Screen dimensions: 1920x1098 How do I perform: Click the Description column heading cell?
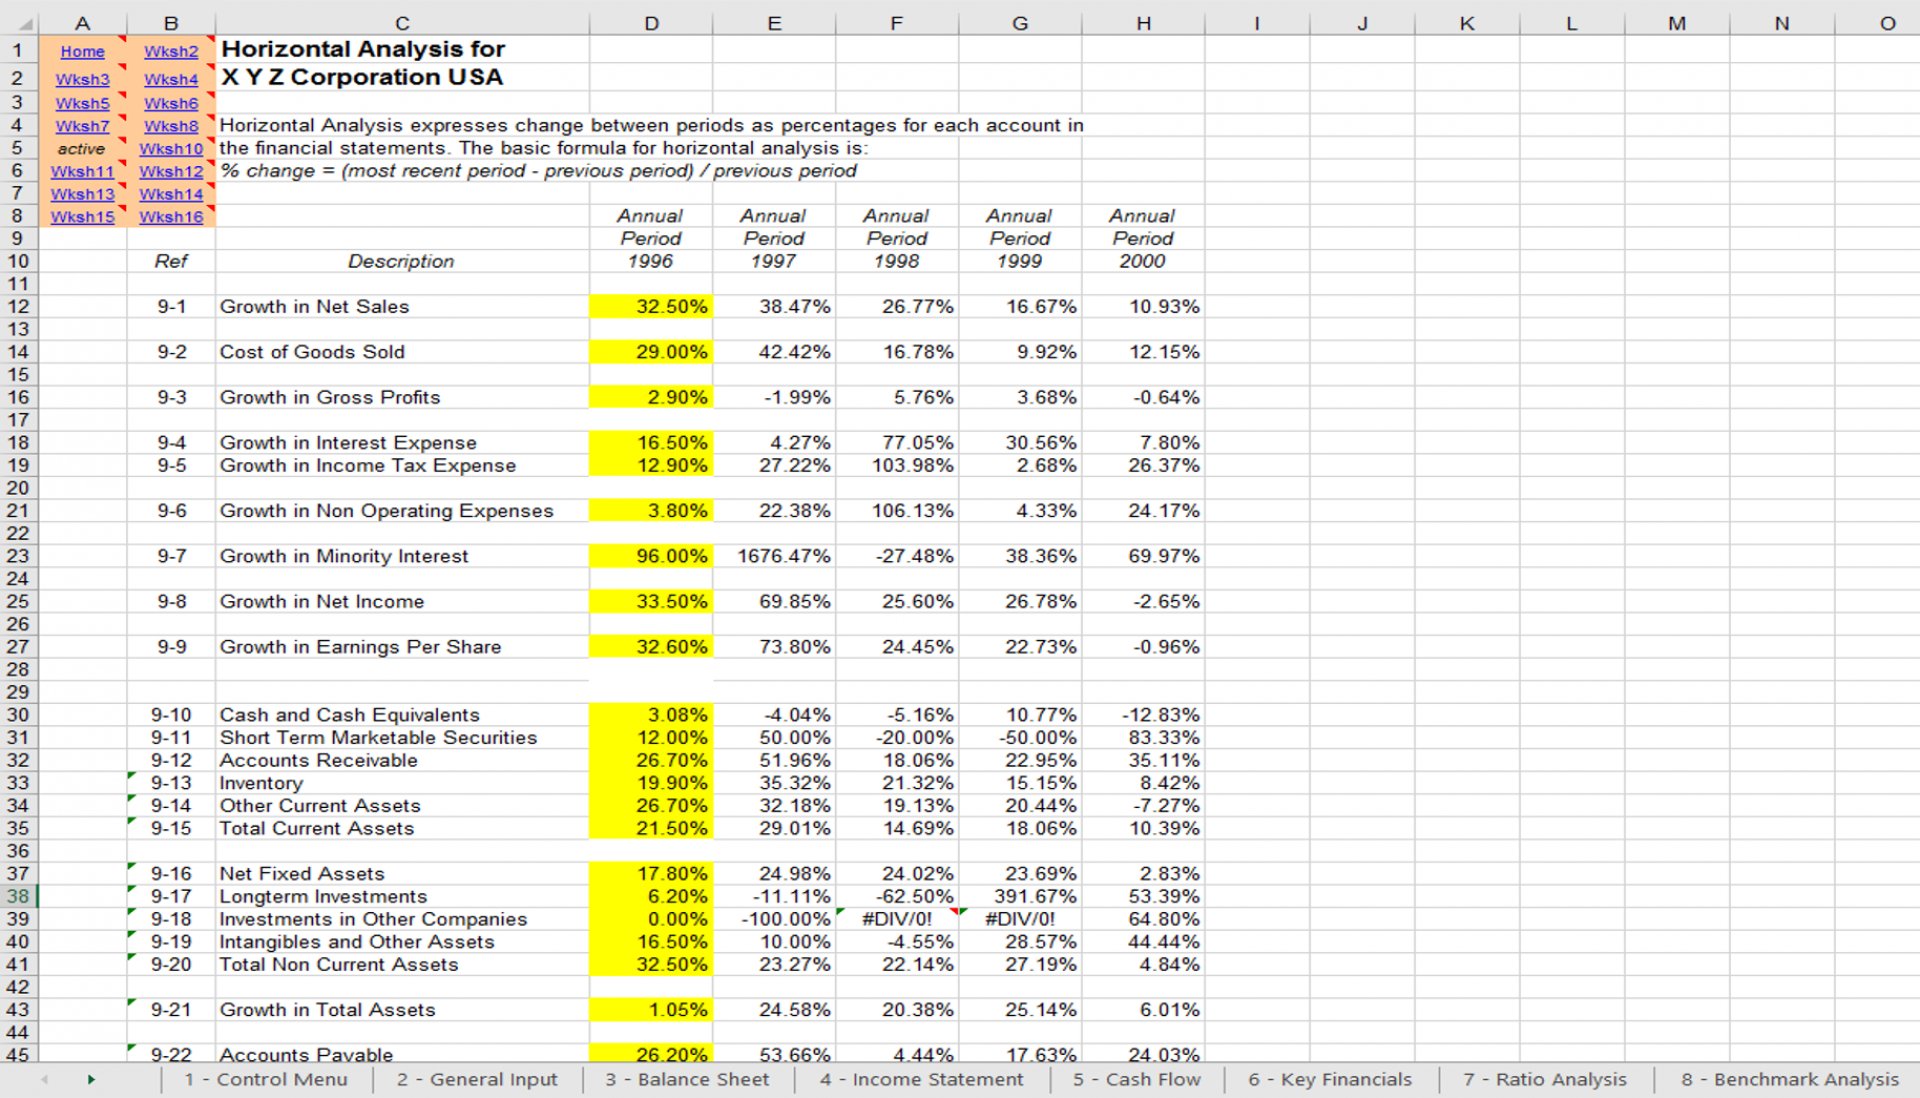click(401, 261)
